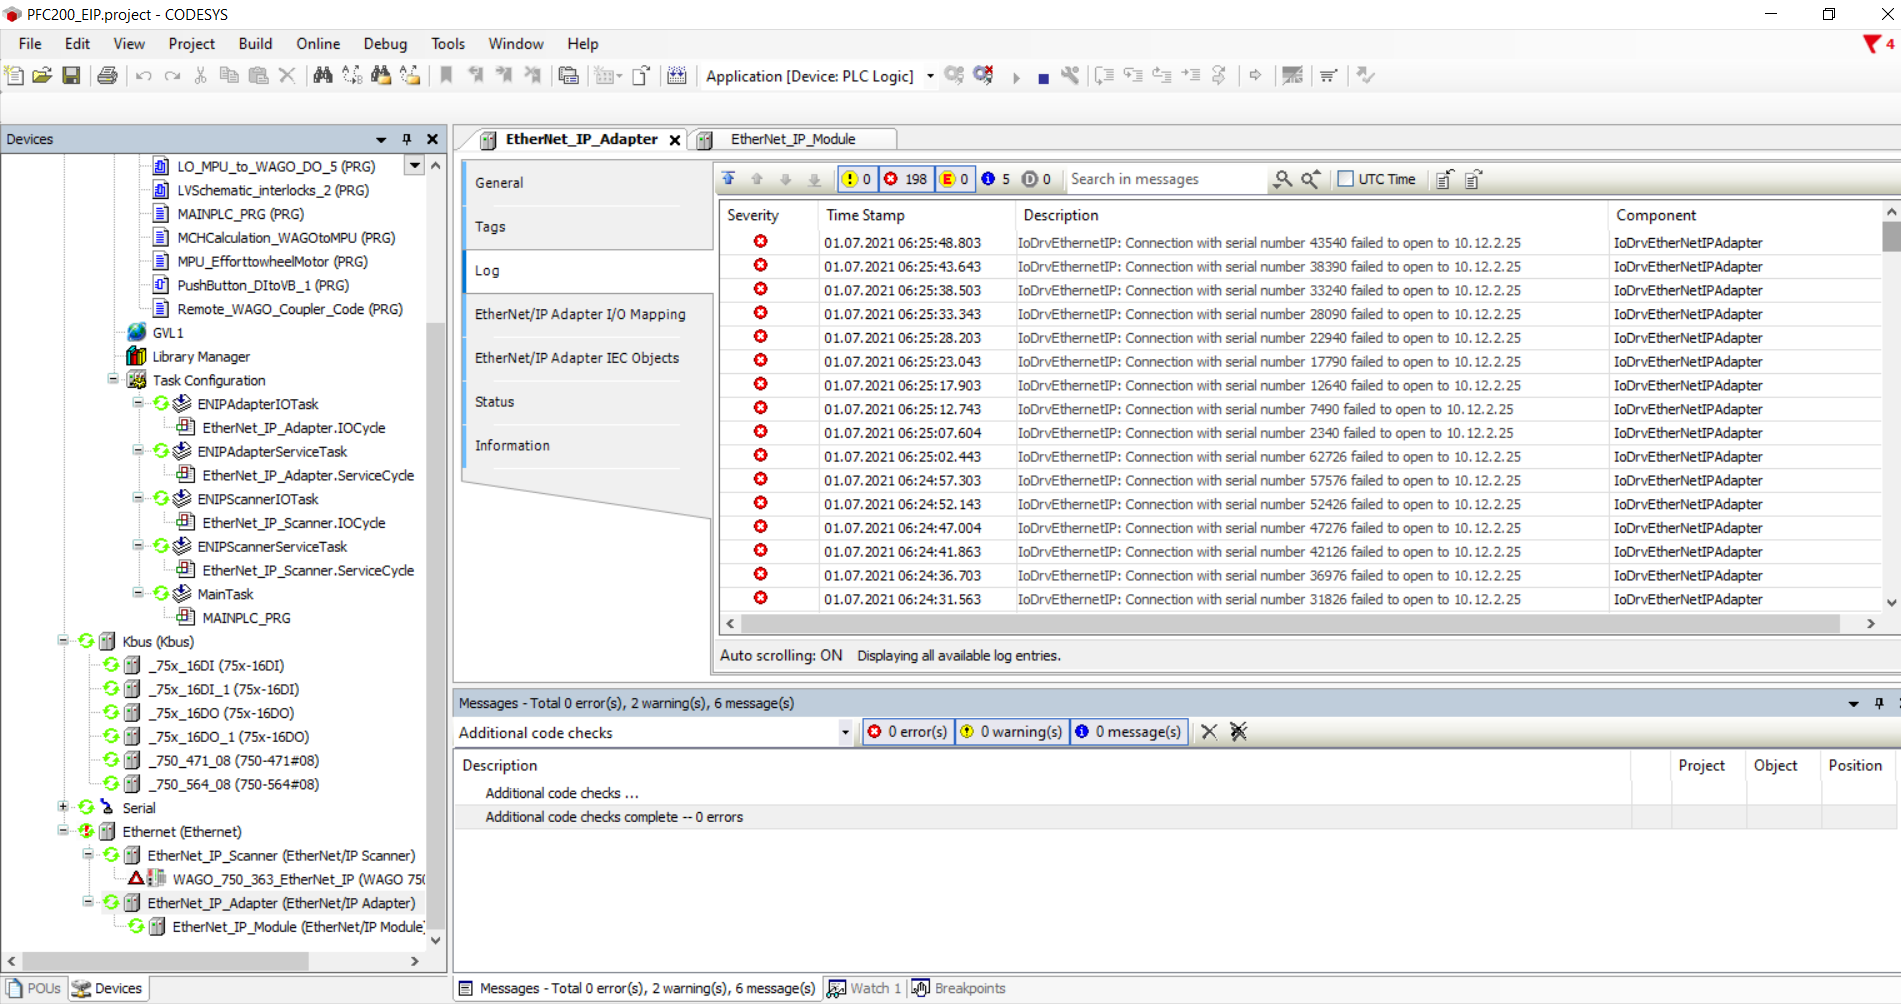Collapse the Kbus tree node

click(x=63, y=641)
